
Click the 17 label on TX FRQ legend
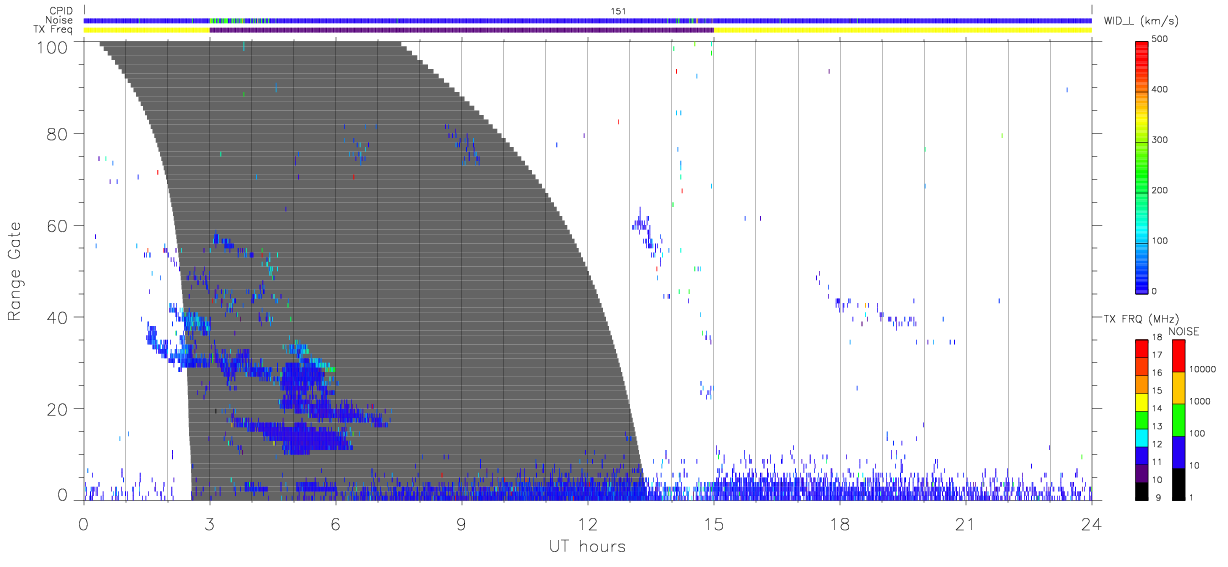[1157, 355]
